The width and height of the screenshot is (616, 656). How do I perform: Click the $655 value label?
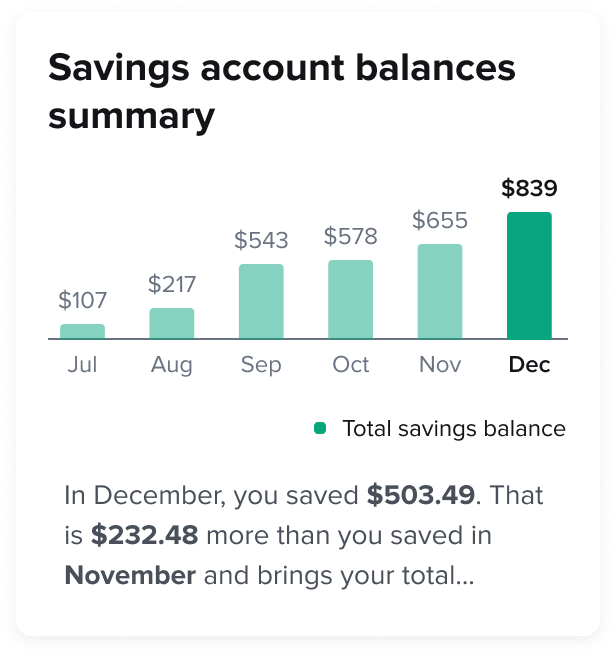[x=440, y=220]
